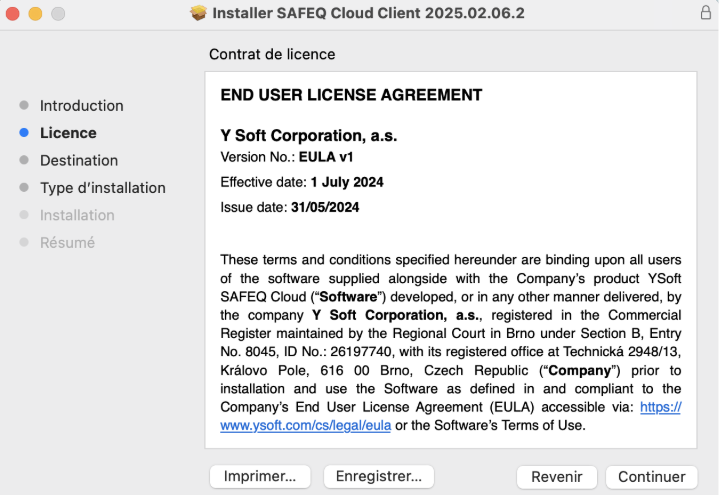Select the Licence step in sidebar
720x495 pixels.
[68, 133]
